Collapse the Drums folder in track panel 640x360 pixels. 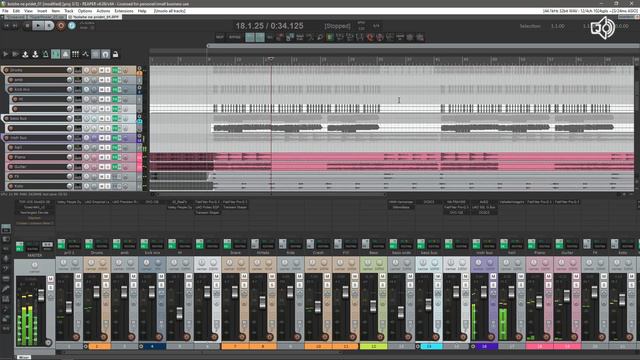coord(139,69)
